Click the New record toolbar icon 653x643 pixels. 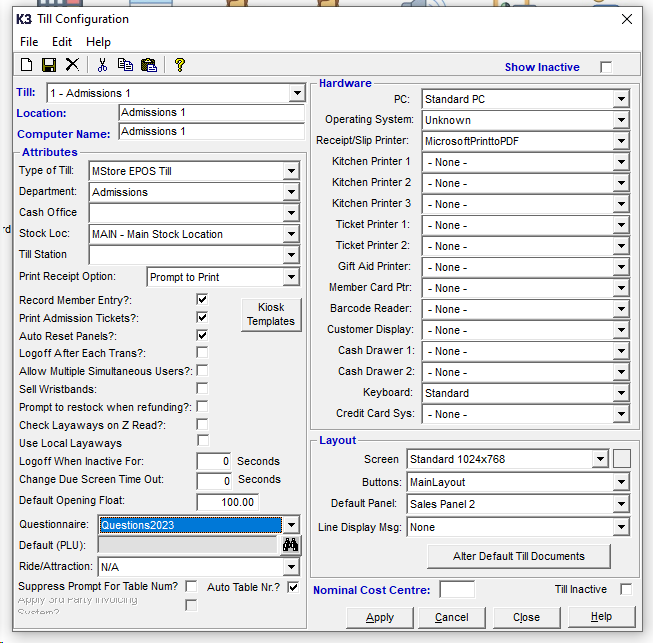pos(27,65)
